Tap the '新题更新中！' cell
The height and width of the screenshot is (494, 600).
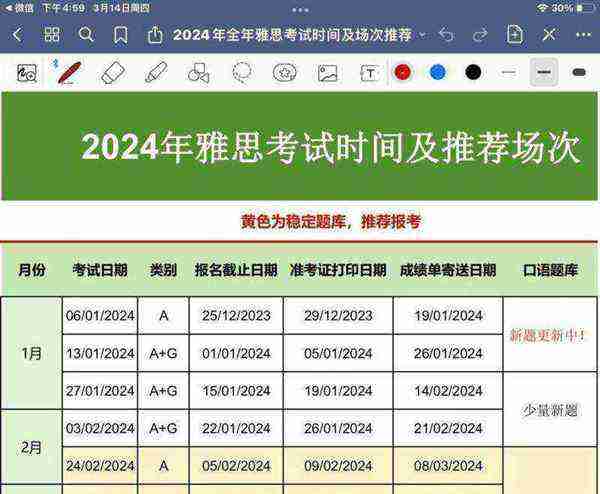click(550, 334)
